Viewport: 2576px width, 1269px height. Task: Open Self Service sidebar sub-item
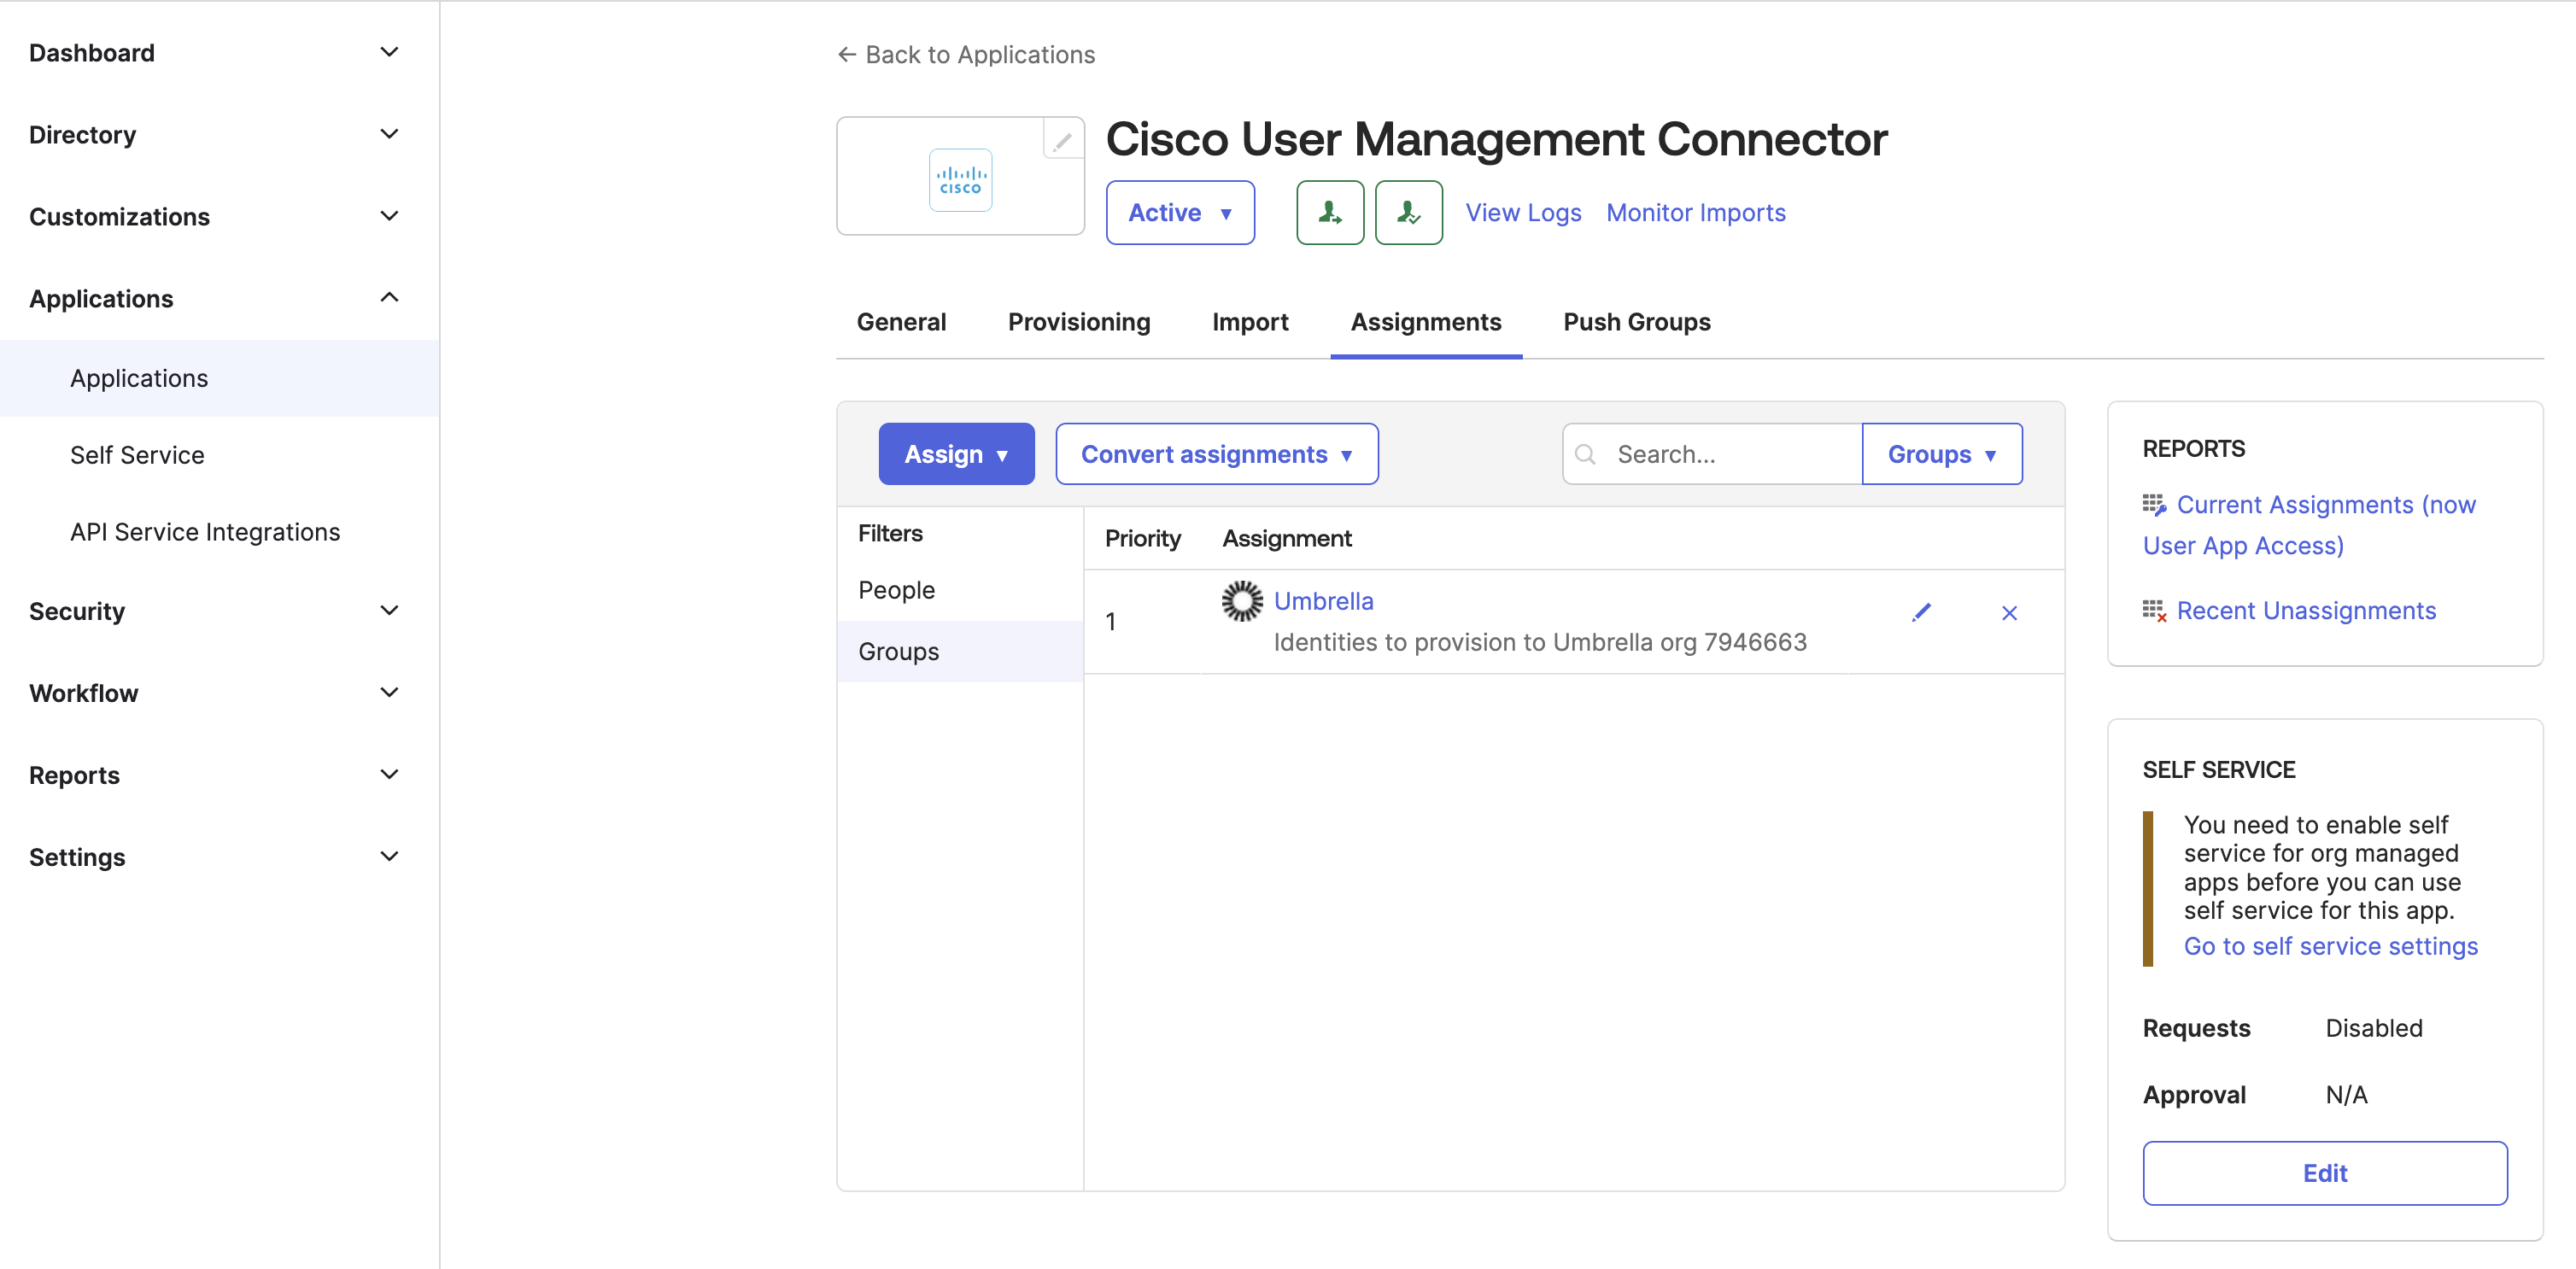coord(220,456)
